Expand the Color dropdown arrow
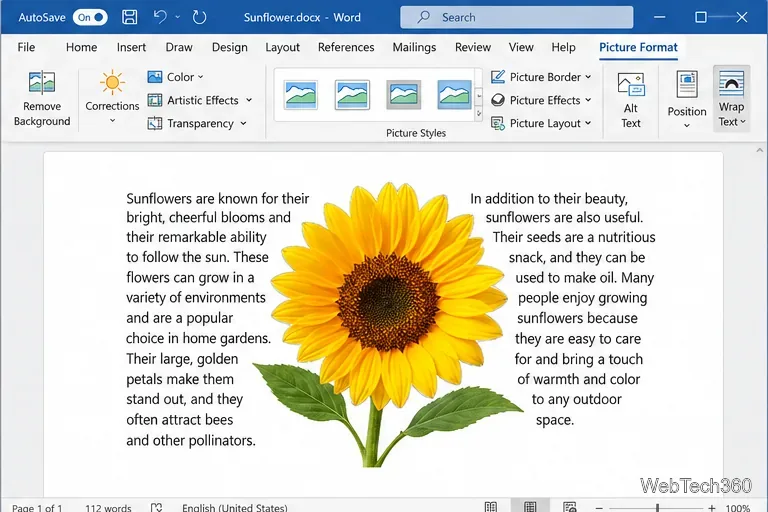The height and width of the screenshot is (512, 768). [x=200, y=77]
